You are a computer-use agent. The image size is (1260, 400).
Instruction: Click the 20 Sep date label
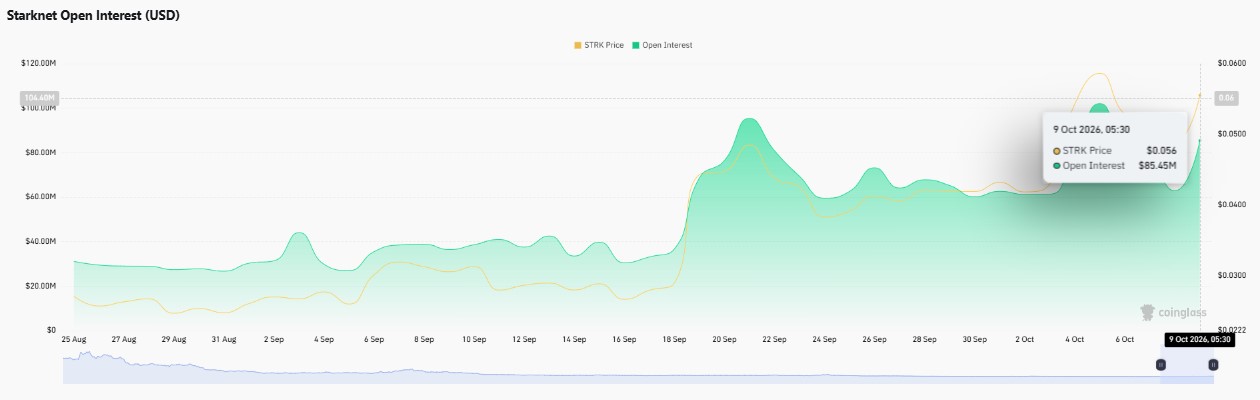pos(724,340)
